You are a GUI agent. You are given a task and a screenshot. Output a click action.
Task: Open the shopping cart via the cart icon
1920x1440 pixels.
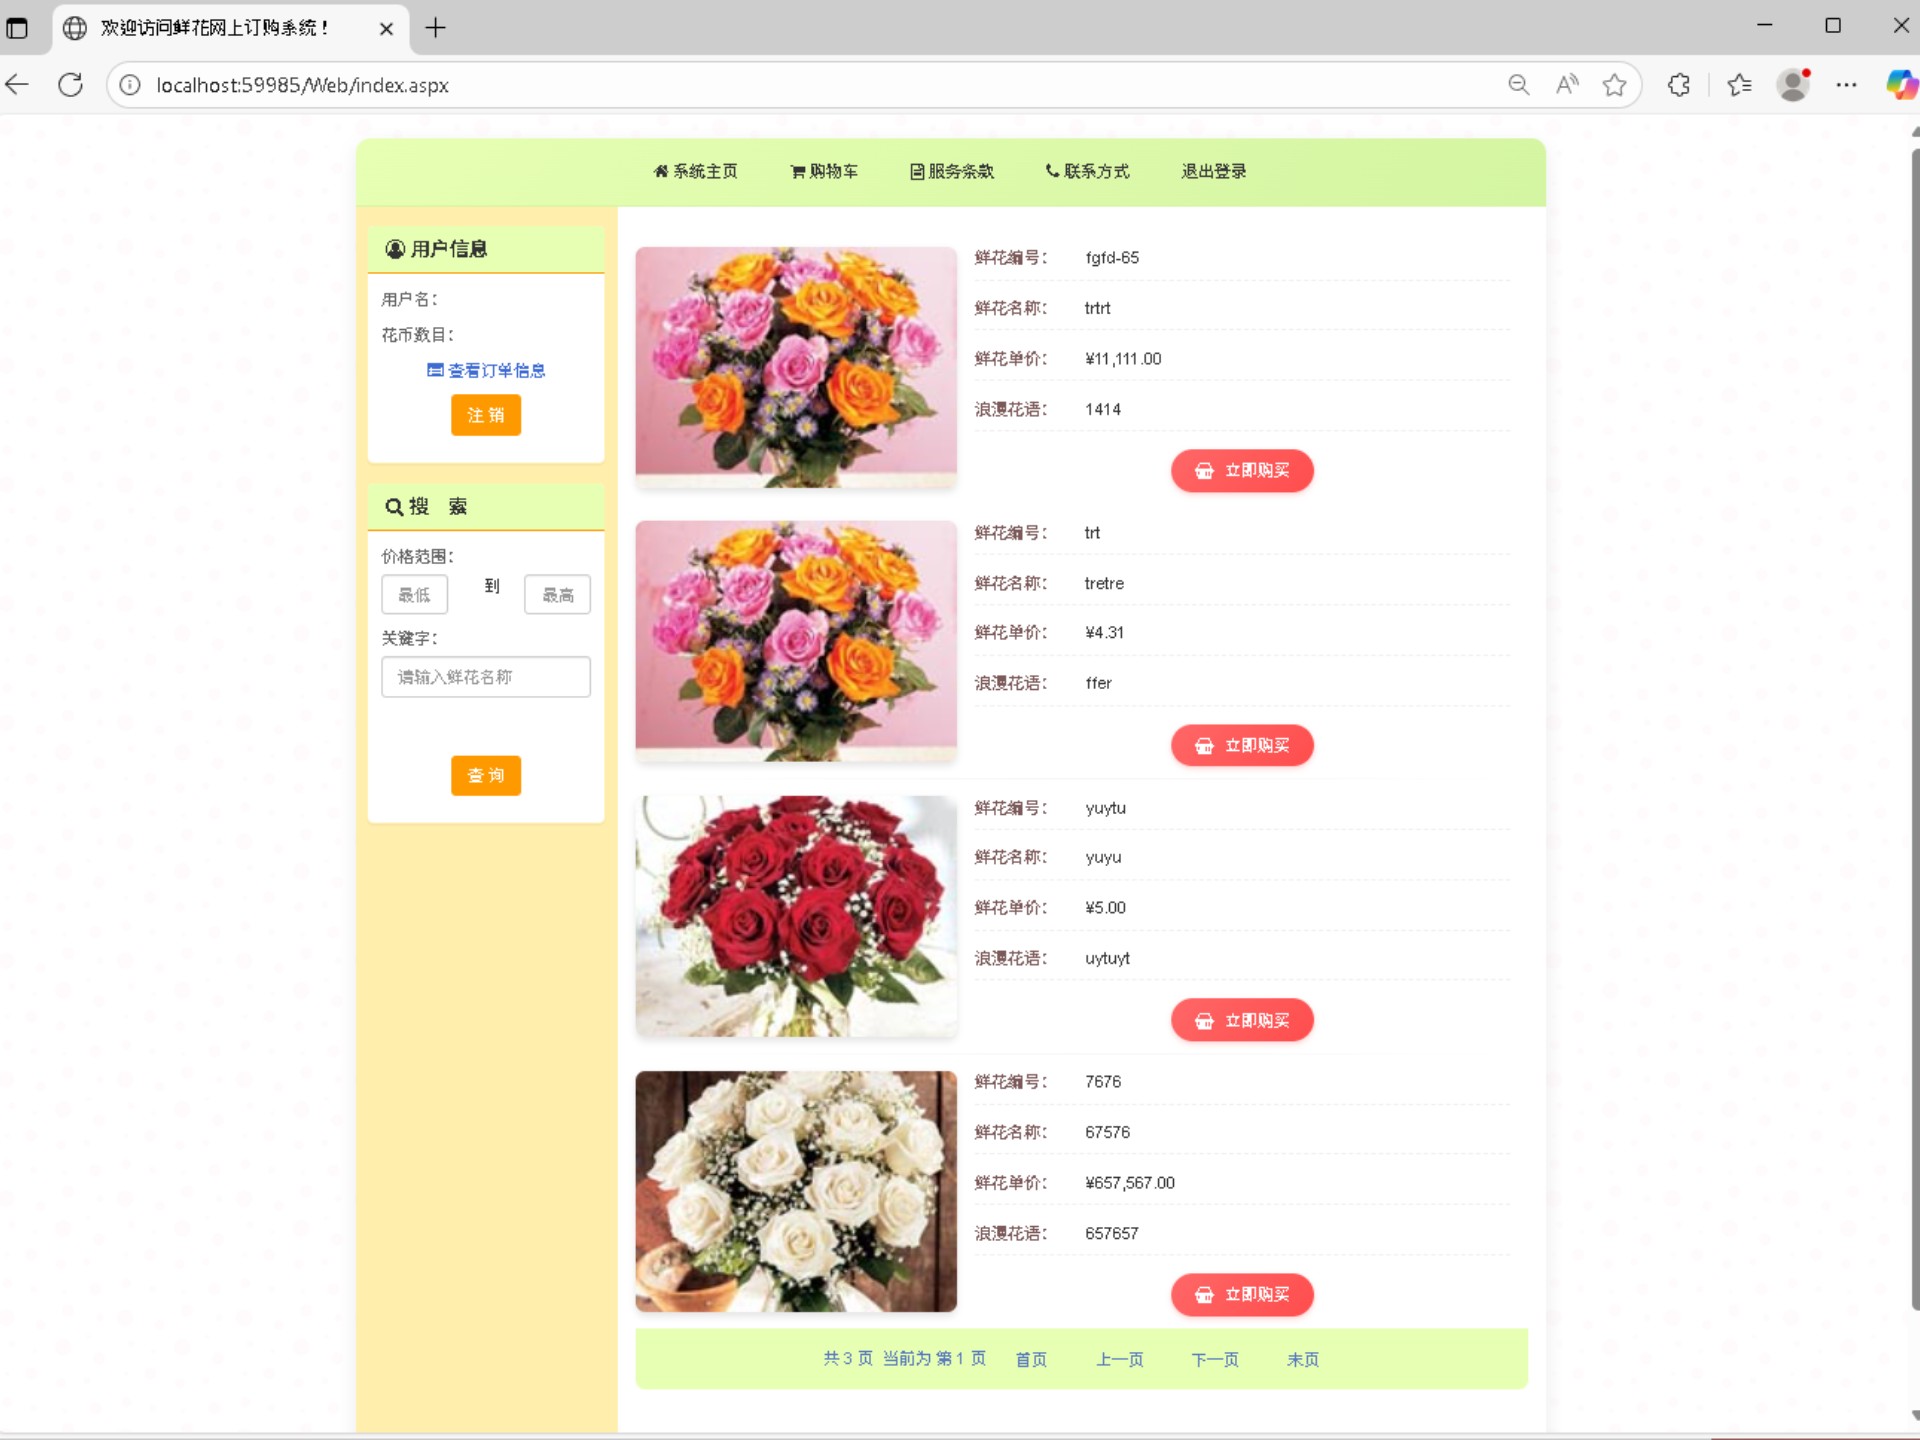click(797, 171)
